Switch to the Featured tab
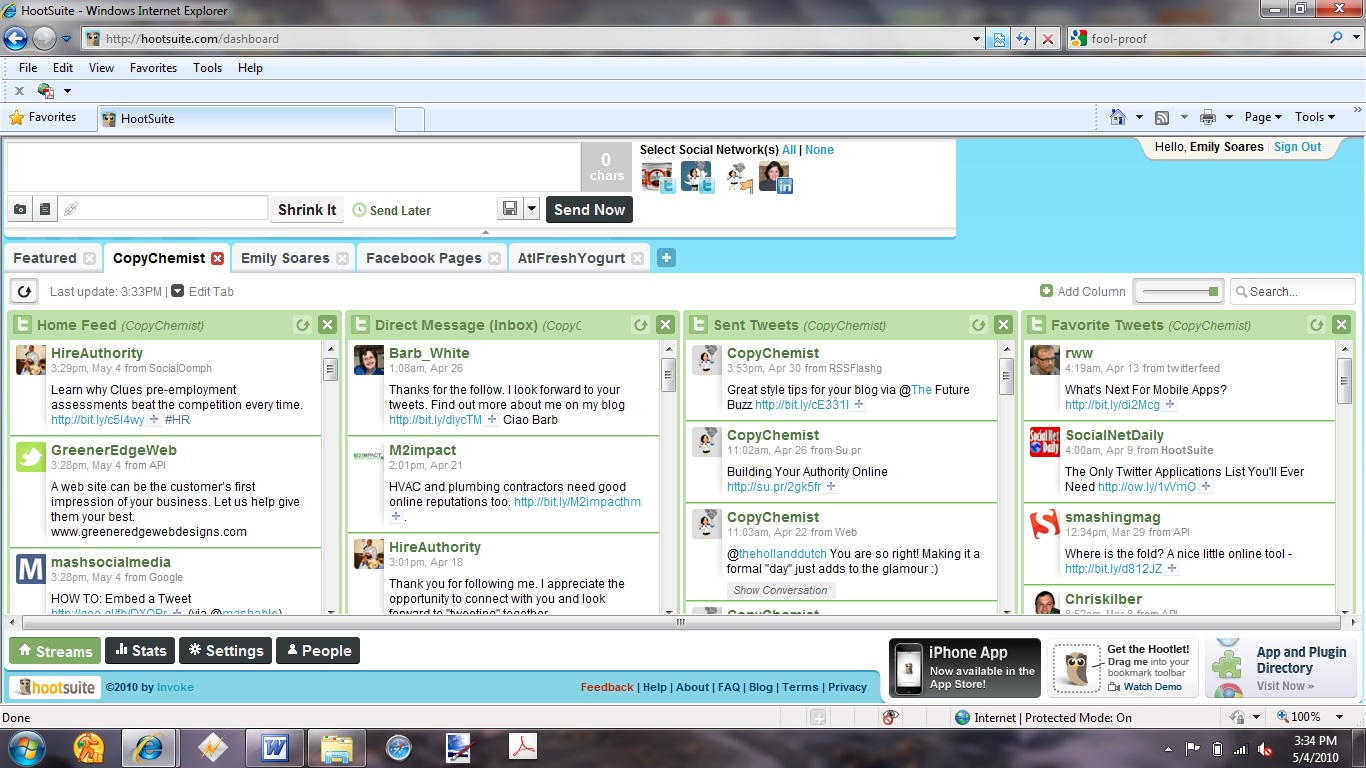This screenshot has width=1366, height=768. [x=44, y=258]
